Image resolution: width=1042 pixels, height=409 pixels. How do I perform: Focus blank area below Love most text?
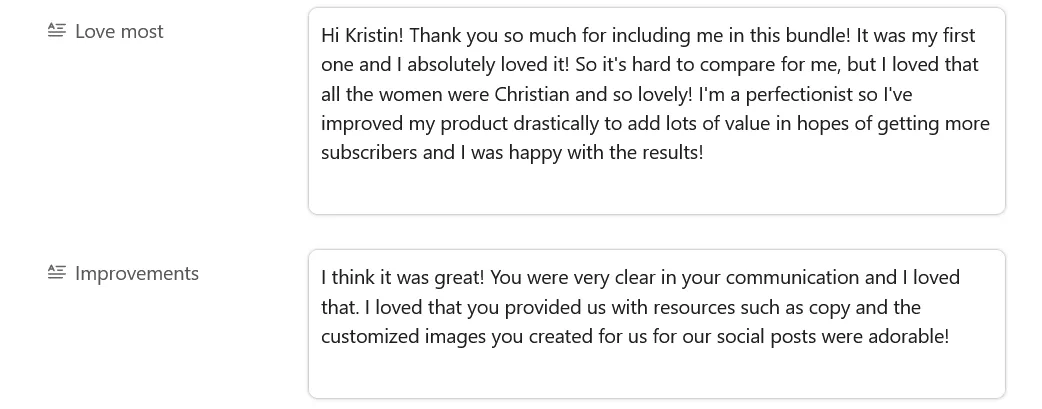(x=656, y=188)
